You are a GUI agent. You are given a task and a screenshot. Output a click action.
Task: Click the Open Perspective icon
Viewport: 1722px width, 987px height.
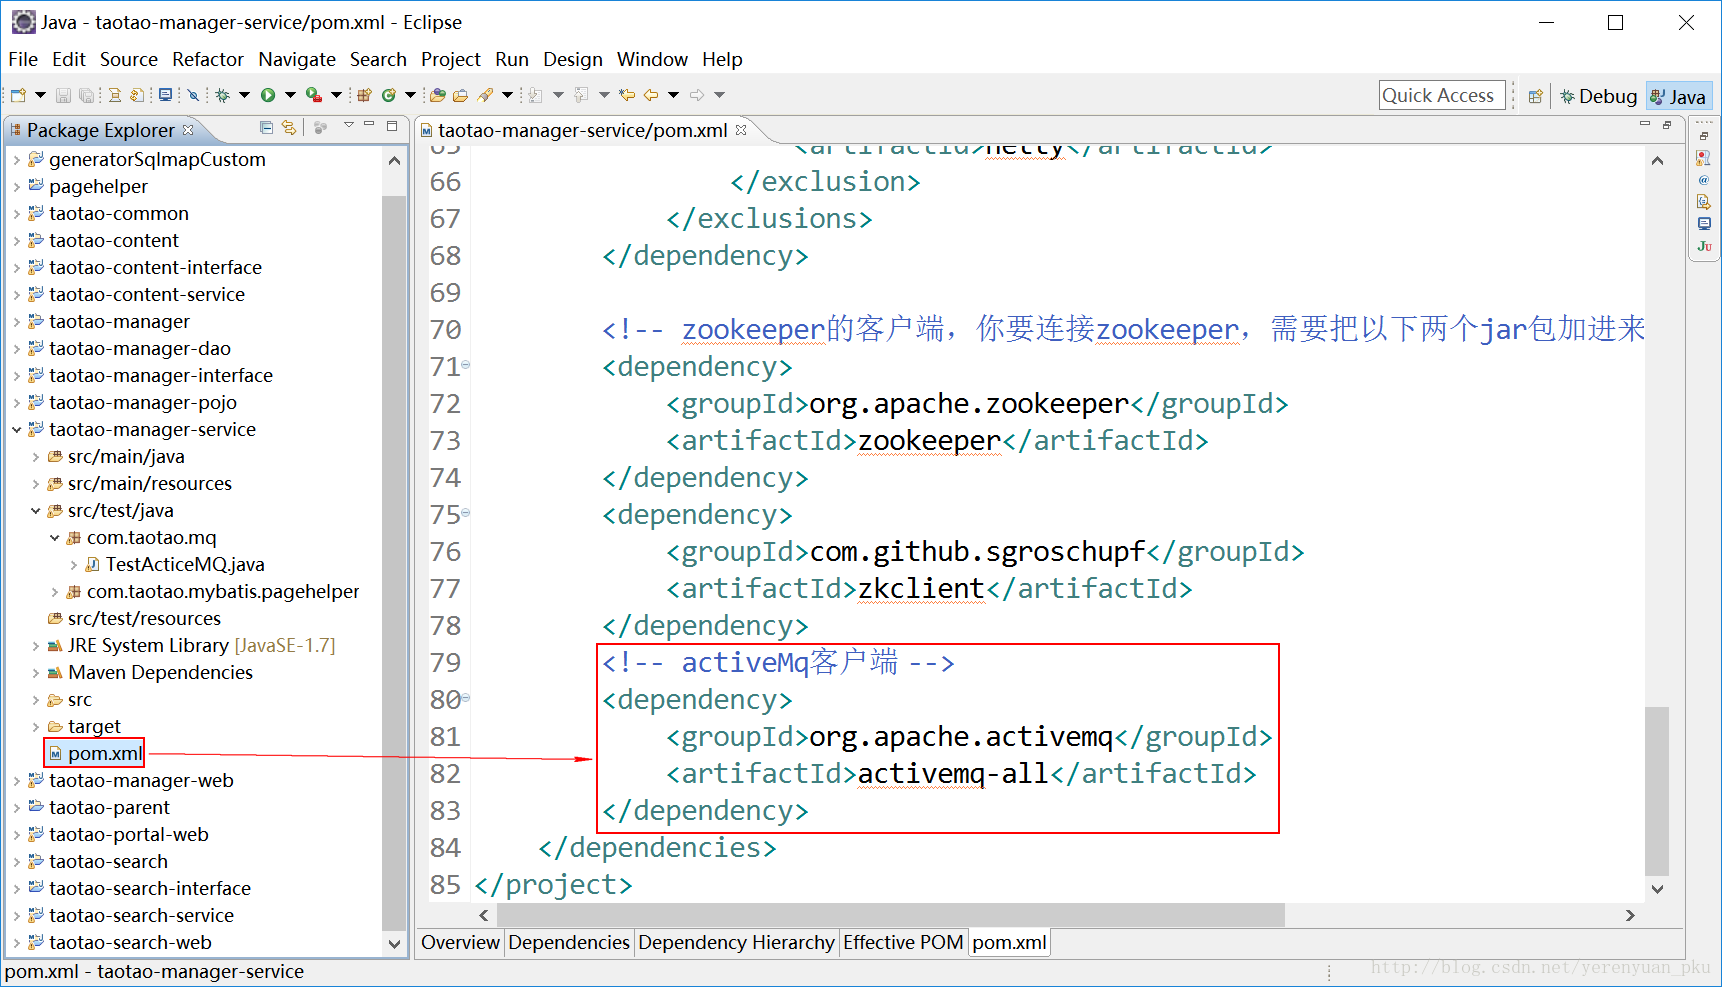[1535, 96]
